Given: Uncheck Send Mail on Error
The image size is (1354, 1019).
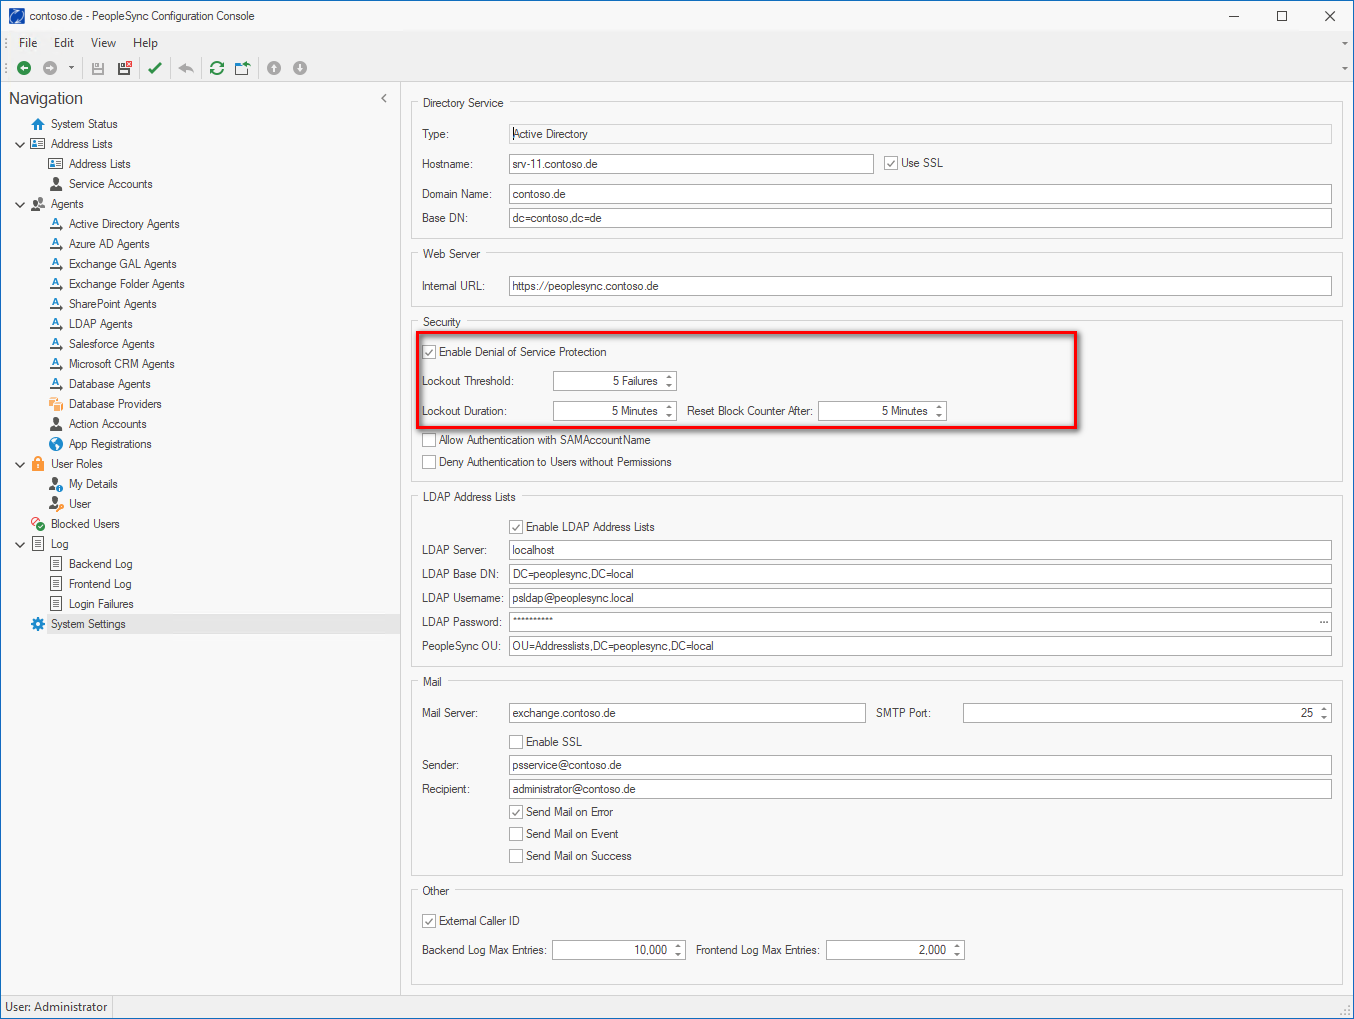Looking at the screenshot, I should pos(516,812).
